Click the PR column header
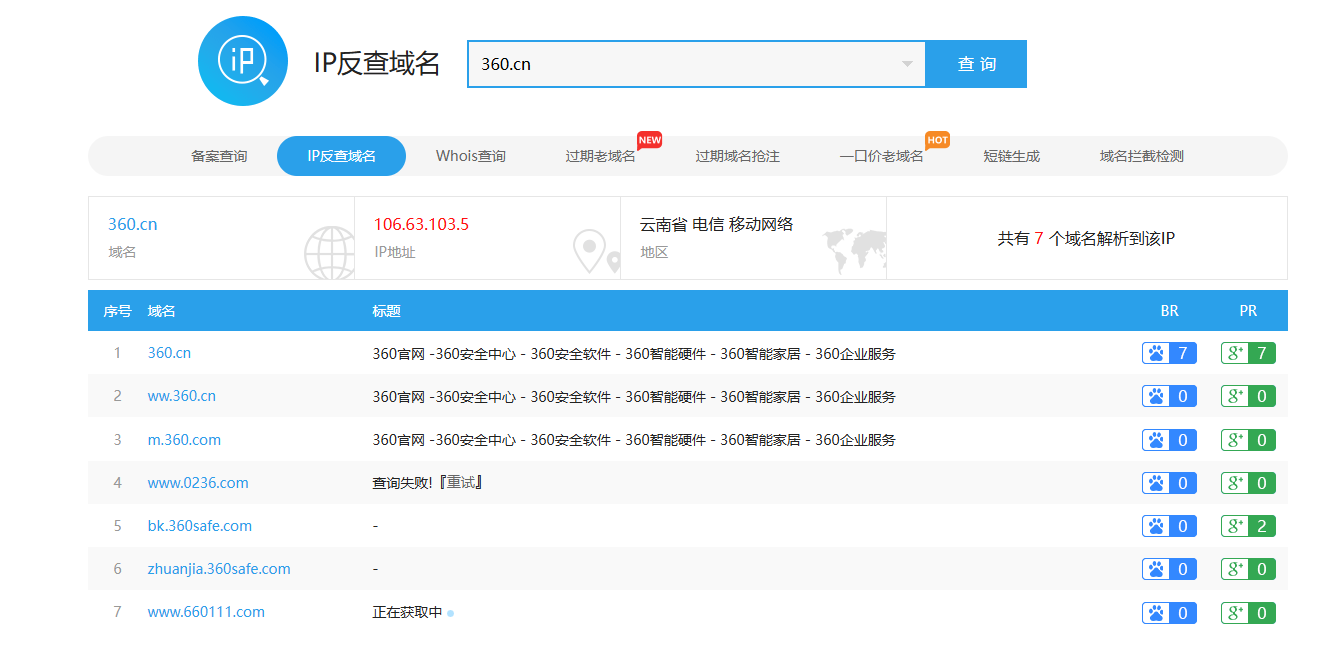The height and width of the screenshot is (667, 1325). 1248,311
